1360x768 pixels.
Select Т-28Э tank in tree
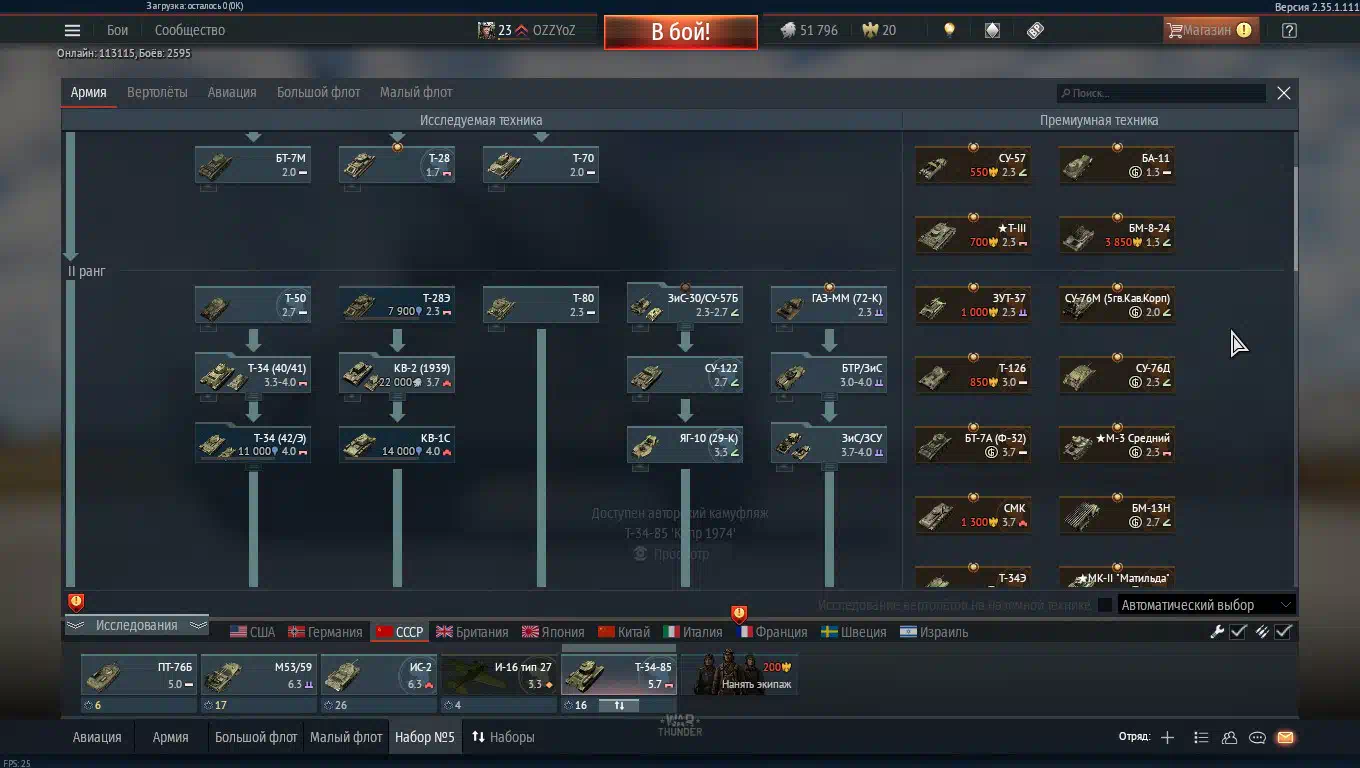[x=397, y=305]
